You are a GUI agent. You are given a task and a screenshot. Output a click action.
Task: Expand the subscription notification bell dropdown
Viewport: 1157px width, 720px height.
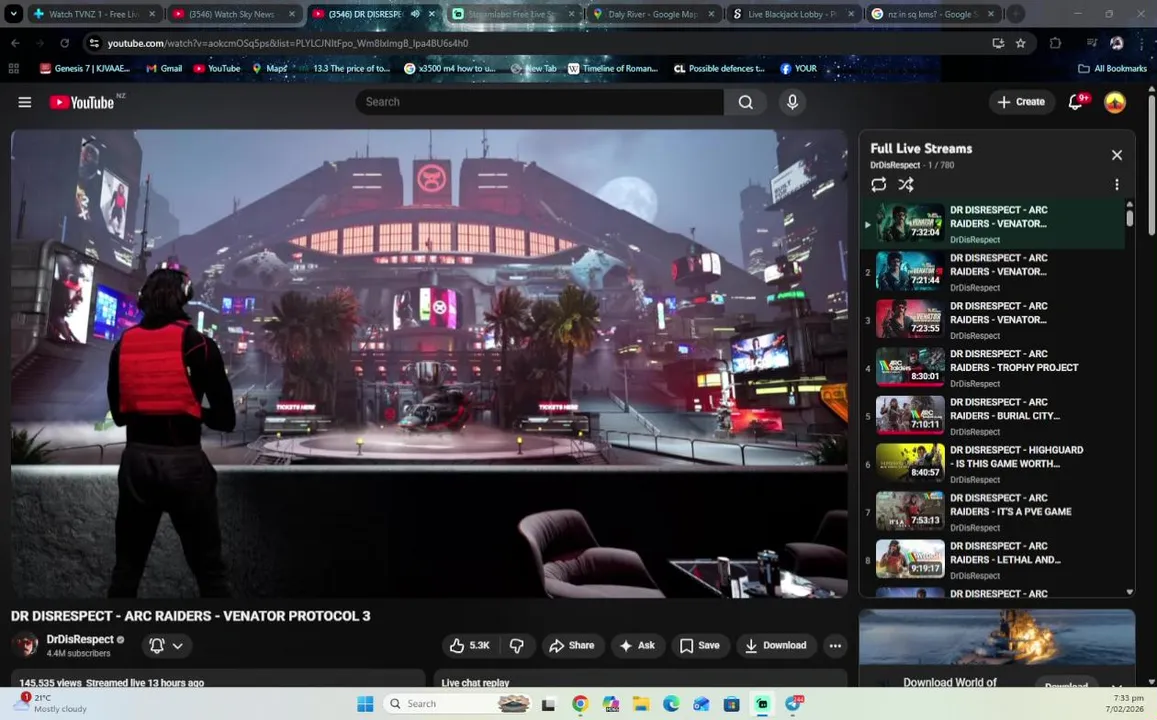tap(167, 645)
